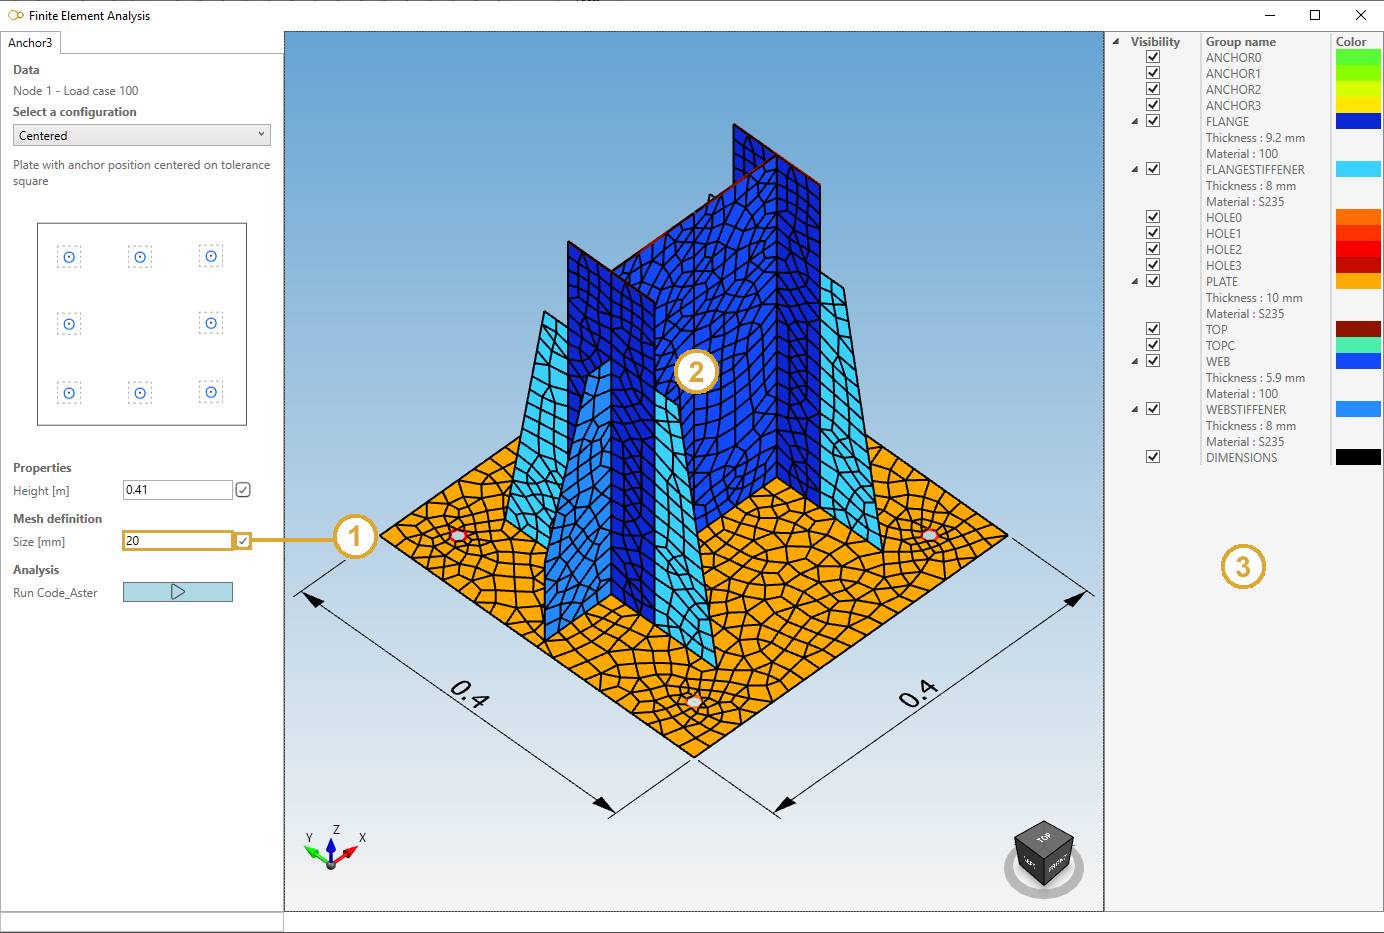Collapse the WEBSTIFFENER group details
This screenshot has width=1384, height=933.
[1135, 409]
